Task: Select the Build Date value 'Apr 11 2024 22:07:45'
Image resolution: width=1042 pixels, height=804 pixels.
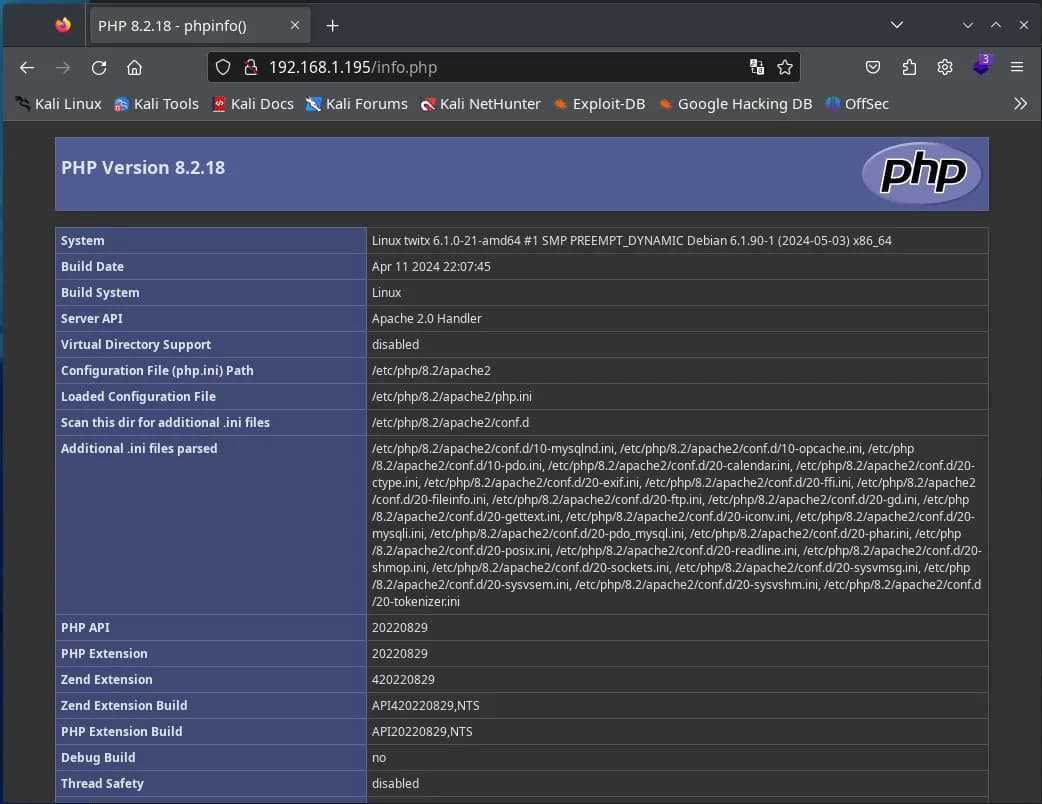Action: coord(431,266)
